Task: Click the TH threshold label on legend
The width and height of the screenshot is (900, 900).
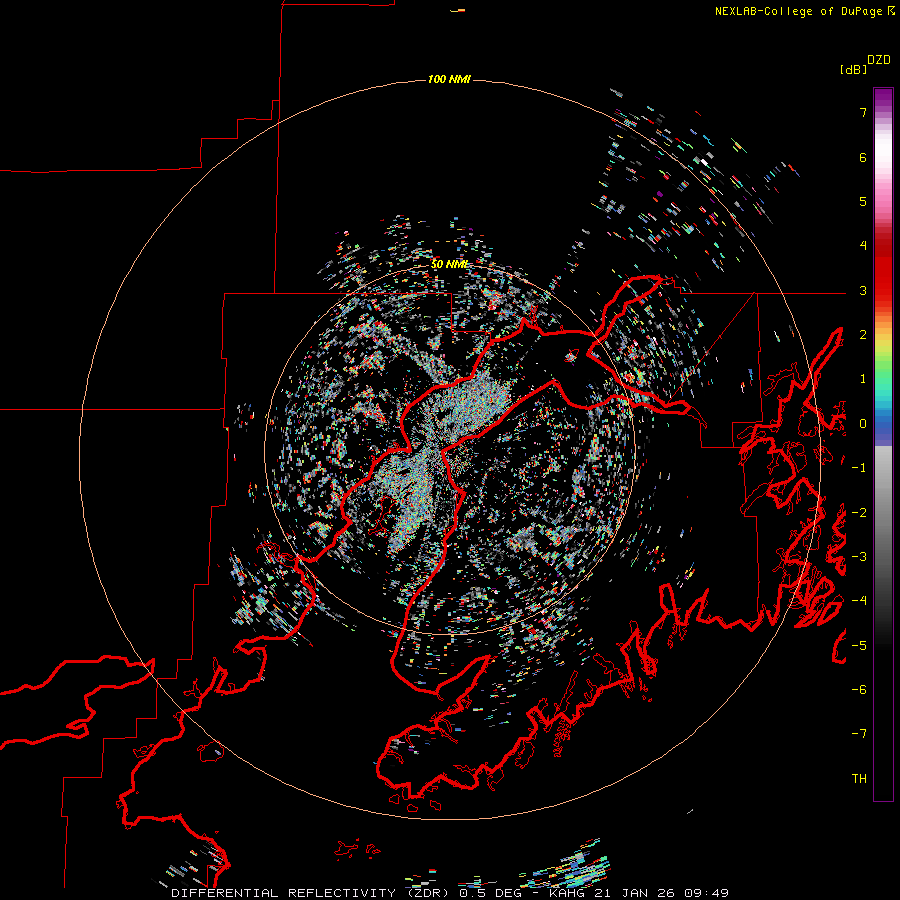Action: tap(859, 778)
